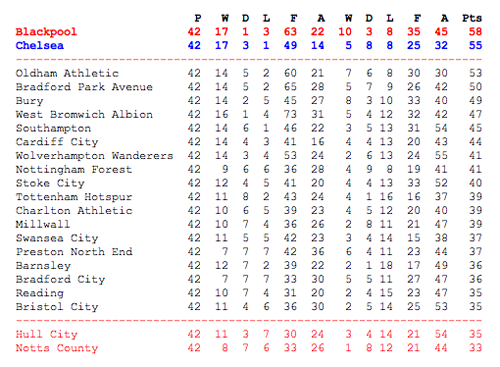Image resolution: width=500 pixels, height=367 pixels.
Task: Click the Chelsea team name
Action: pyautogui.click(x=40, y=45)
